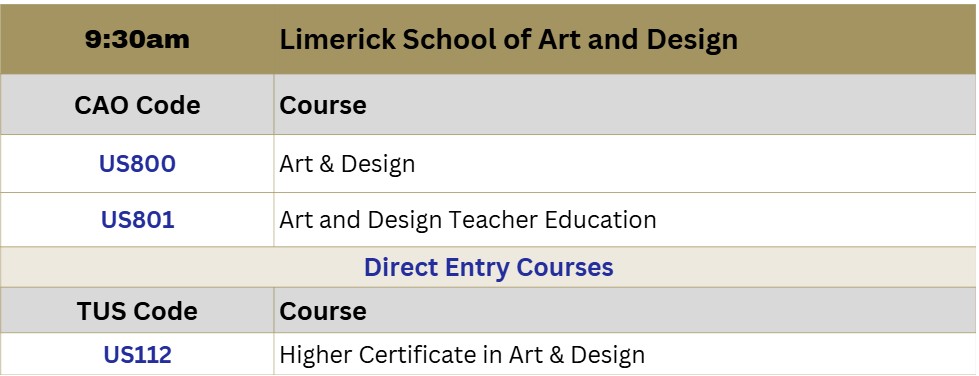Open the US801 course code link
Image resolution: width=979 pixels, height=376 pixels.
point(137,220)
